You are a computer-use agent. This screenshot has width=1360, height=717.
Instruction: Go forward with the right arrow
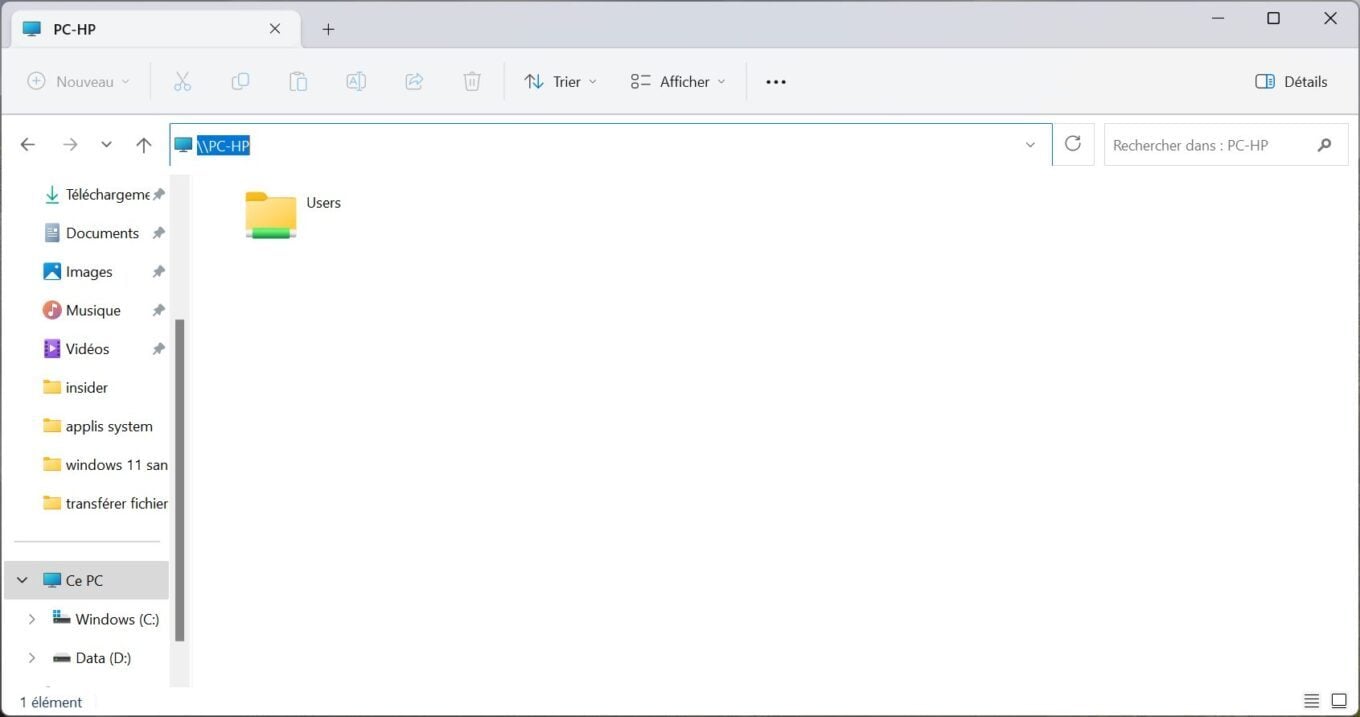[x=70, y=145]
